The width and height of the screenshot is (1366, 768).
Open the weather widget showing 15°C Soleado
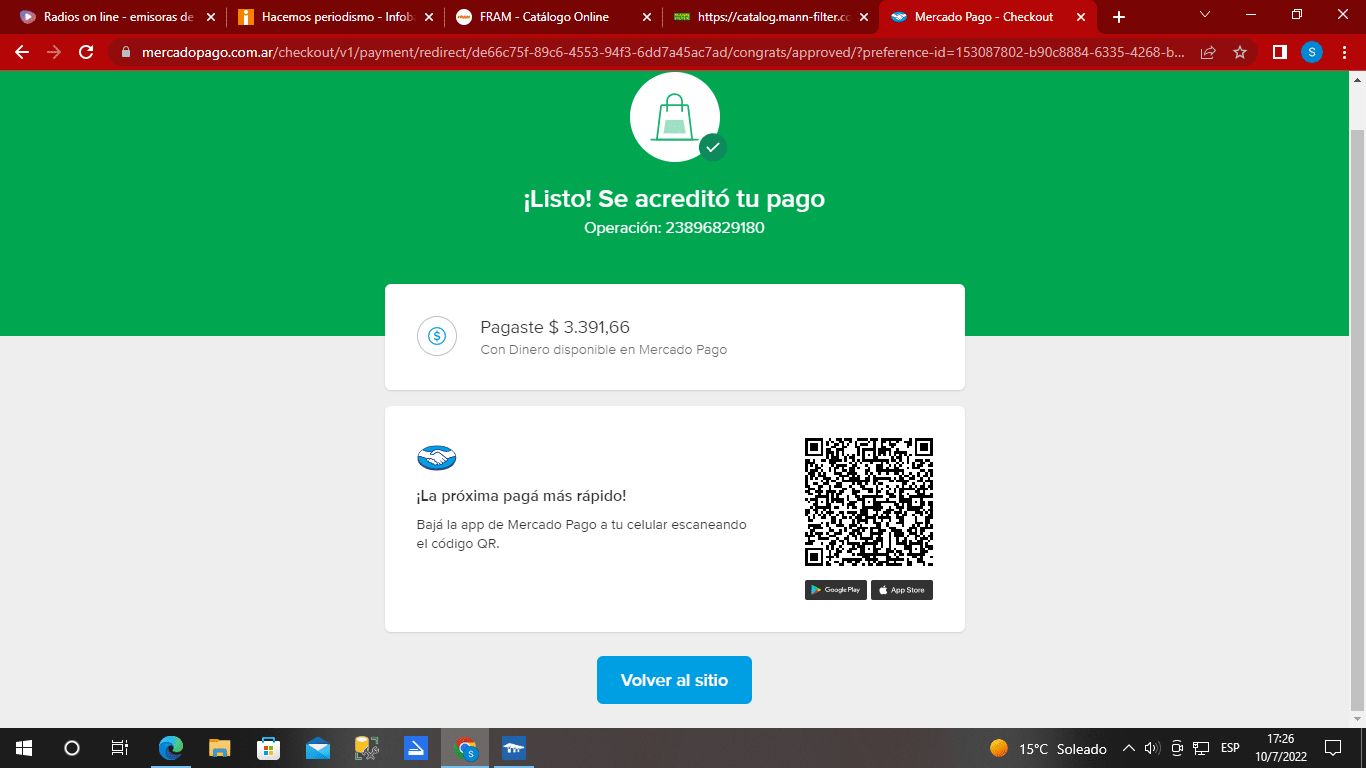(1048, 748)
